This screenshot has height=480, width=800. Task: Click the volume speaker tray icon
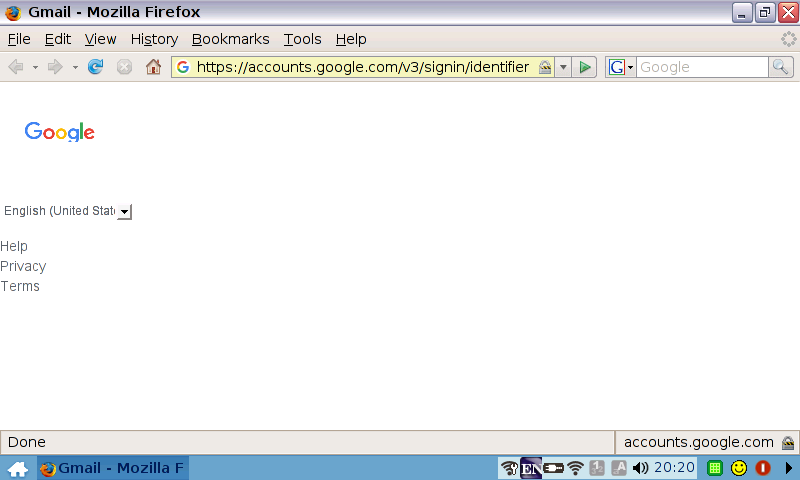(640, 468)
